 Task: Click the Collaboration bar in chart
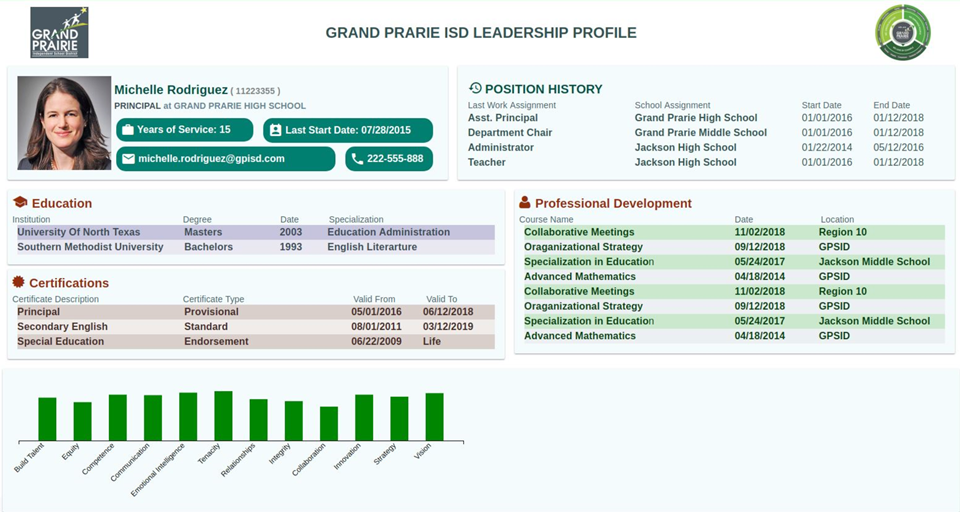click(x=329, y=424)
